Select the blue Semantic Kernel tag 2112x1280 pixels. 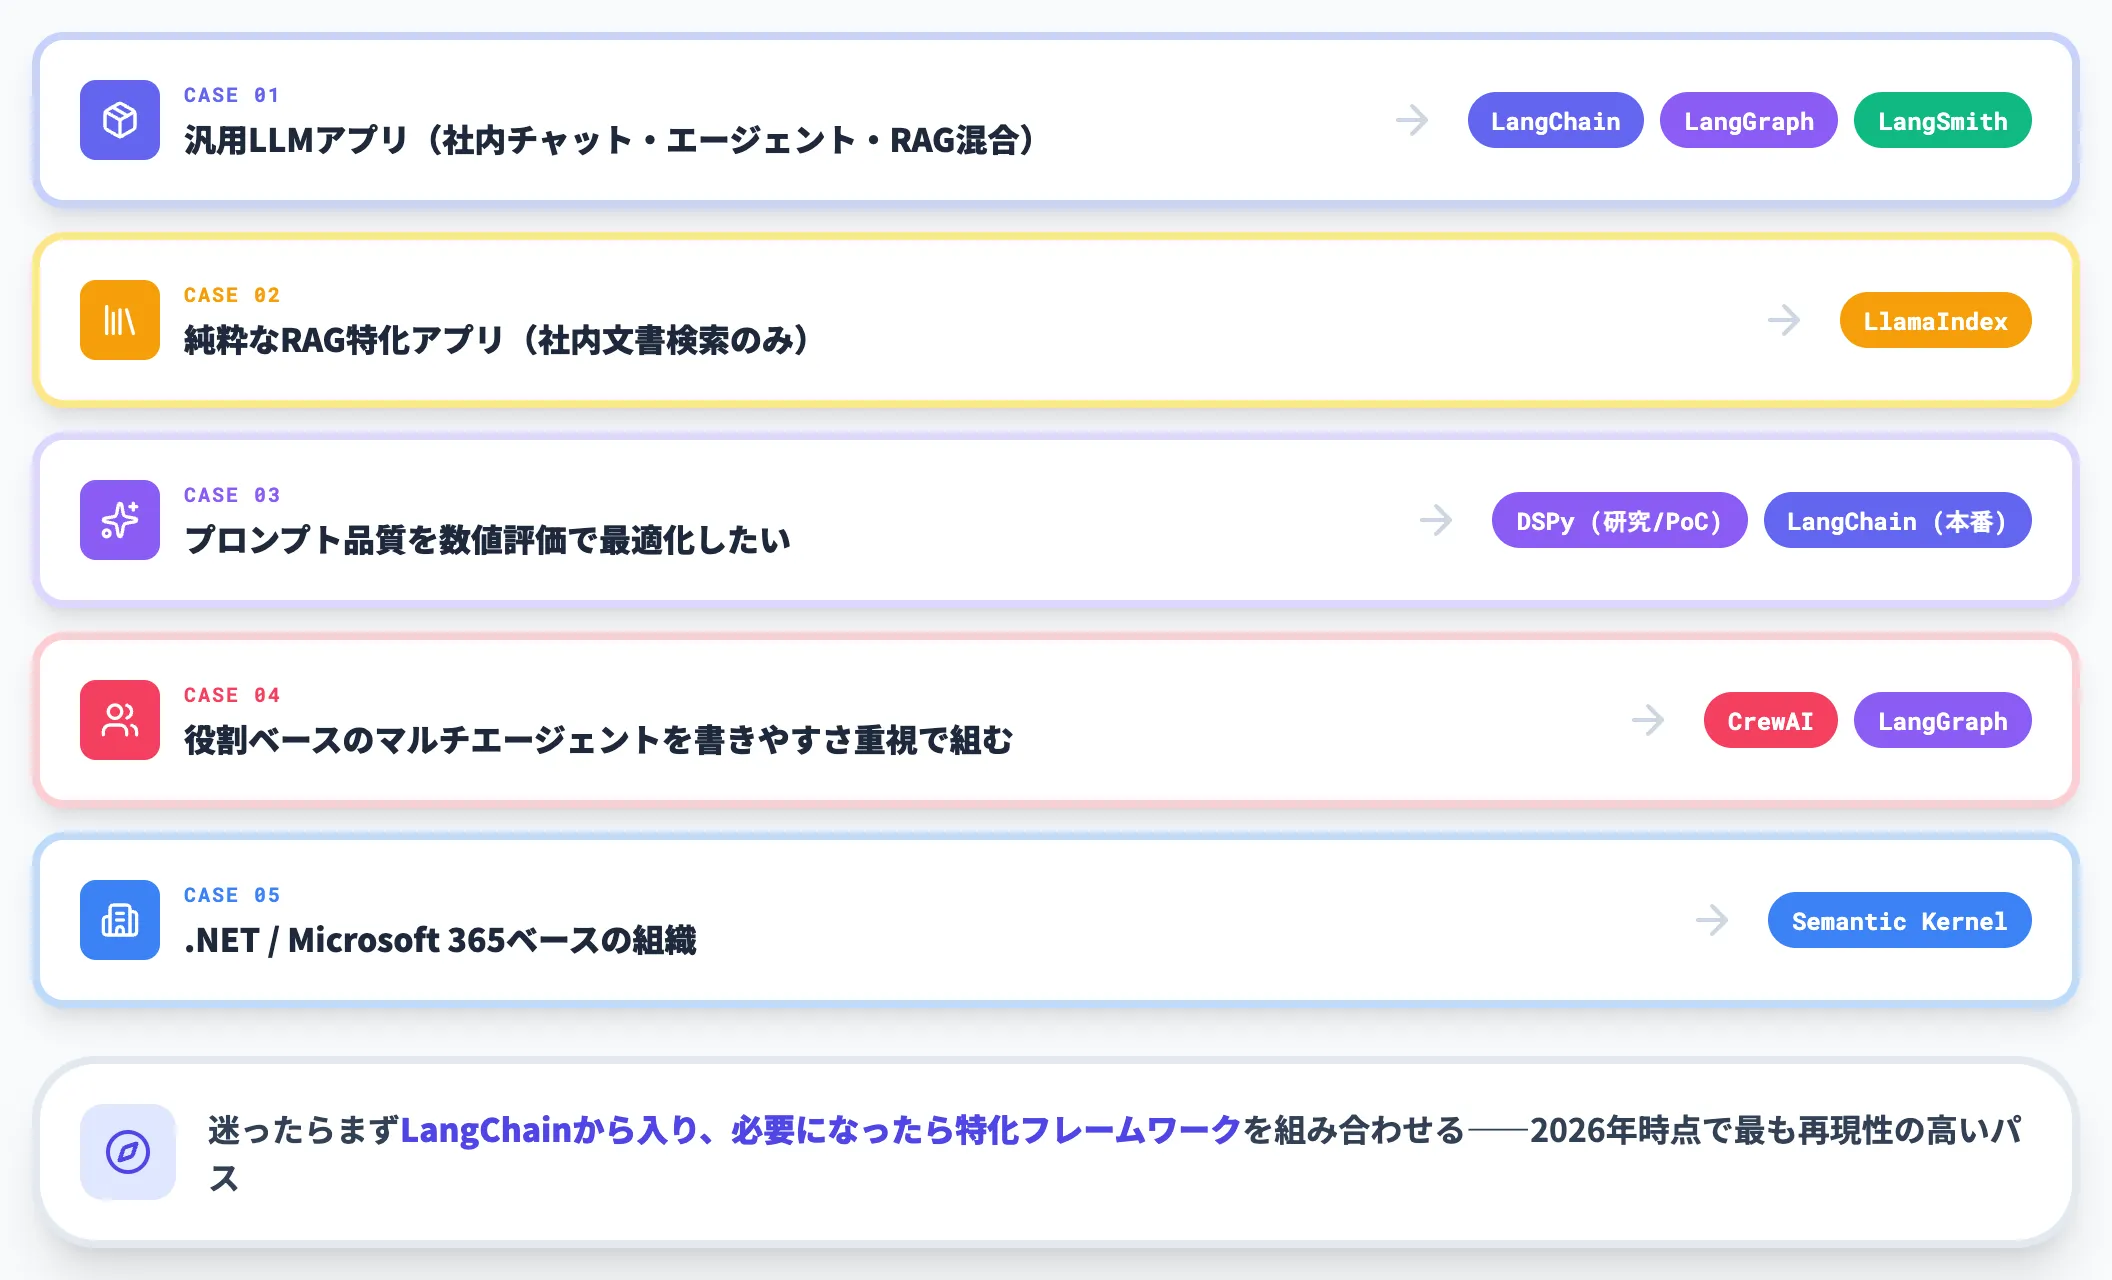pos(1900,920)
